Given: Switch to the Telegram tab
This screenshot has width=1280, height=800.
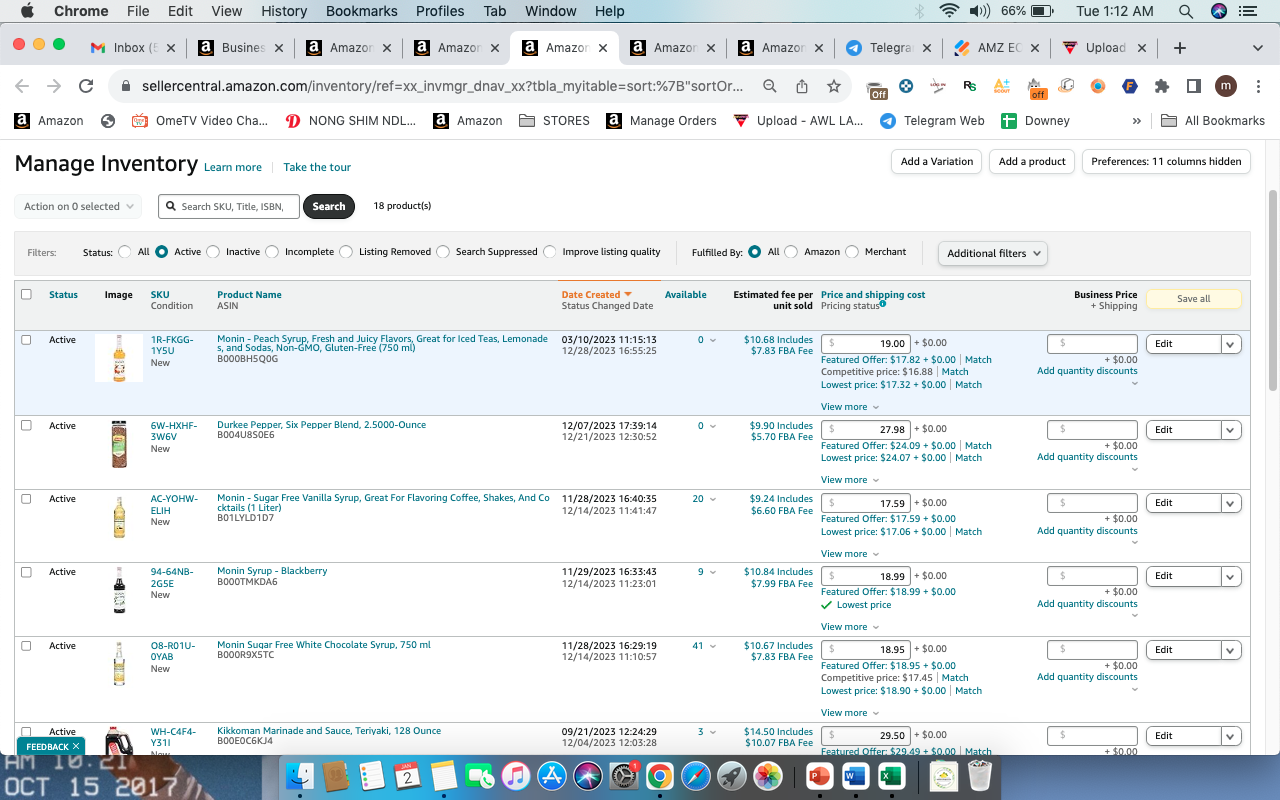Looking at the screenshot, I should coord(887,47).
